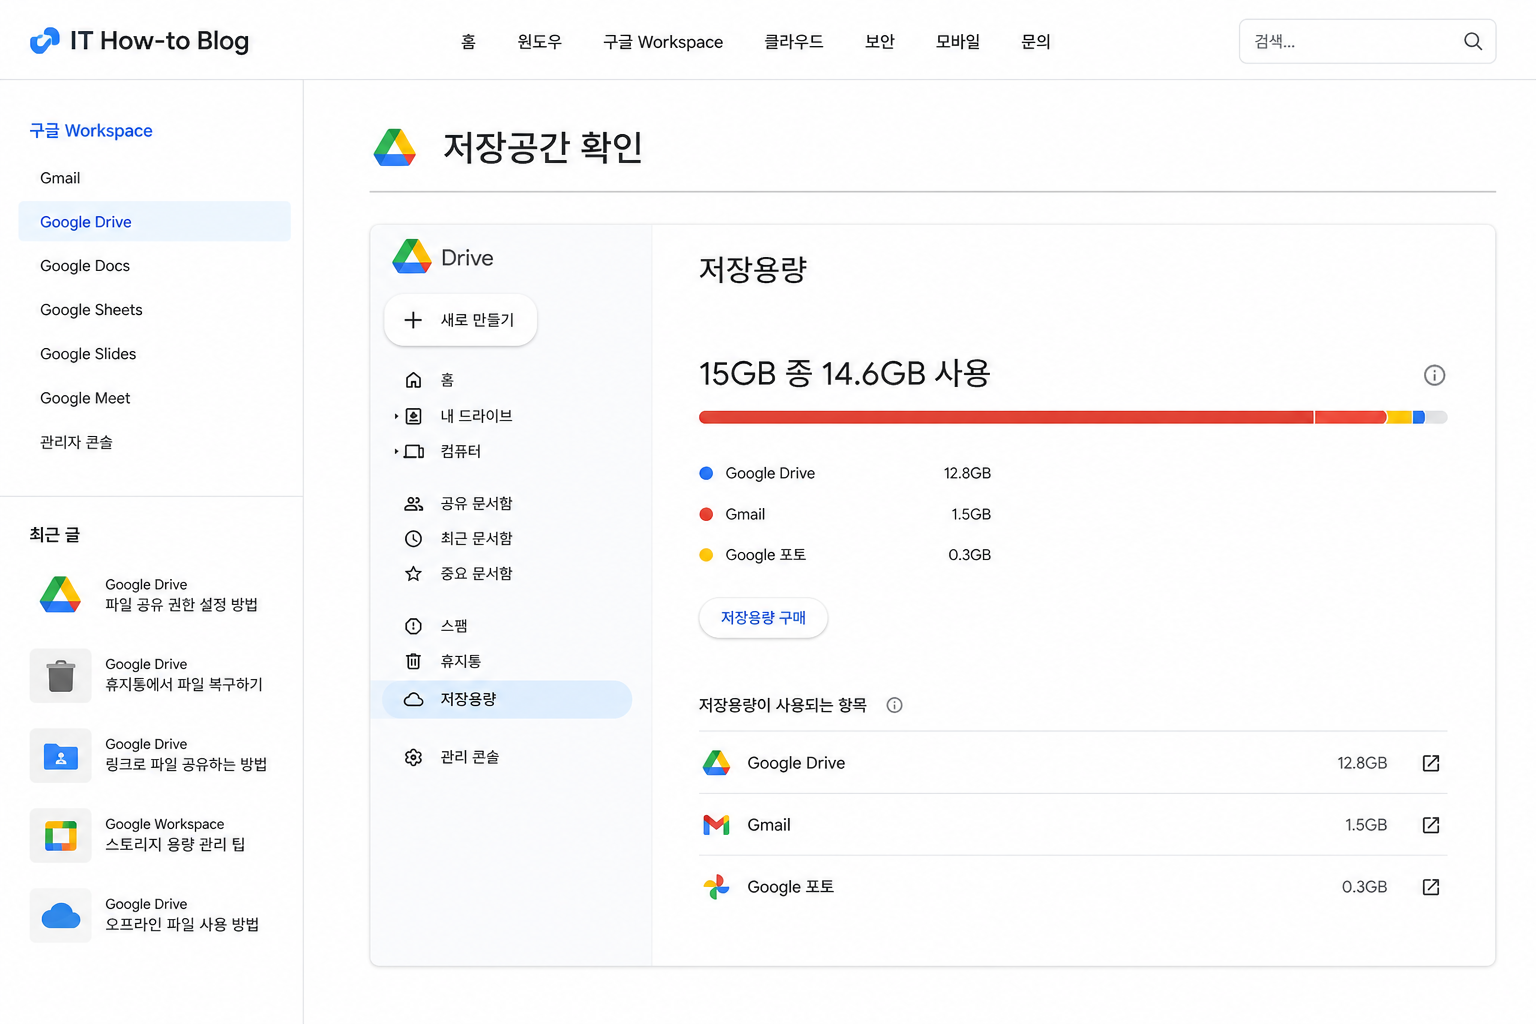Select 공유 문서함 label in Drive sidebar
This screenshot has height=1024, width=1536.
(476, 503)
